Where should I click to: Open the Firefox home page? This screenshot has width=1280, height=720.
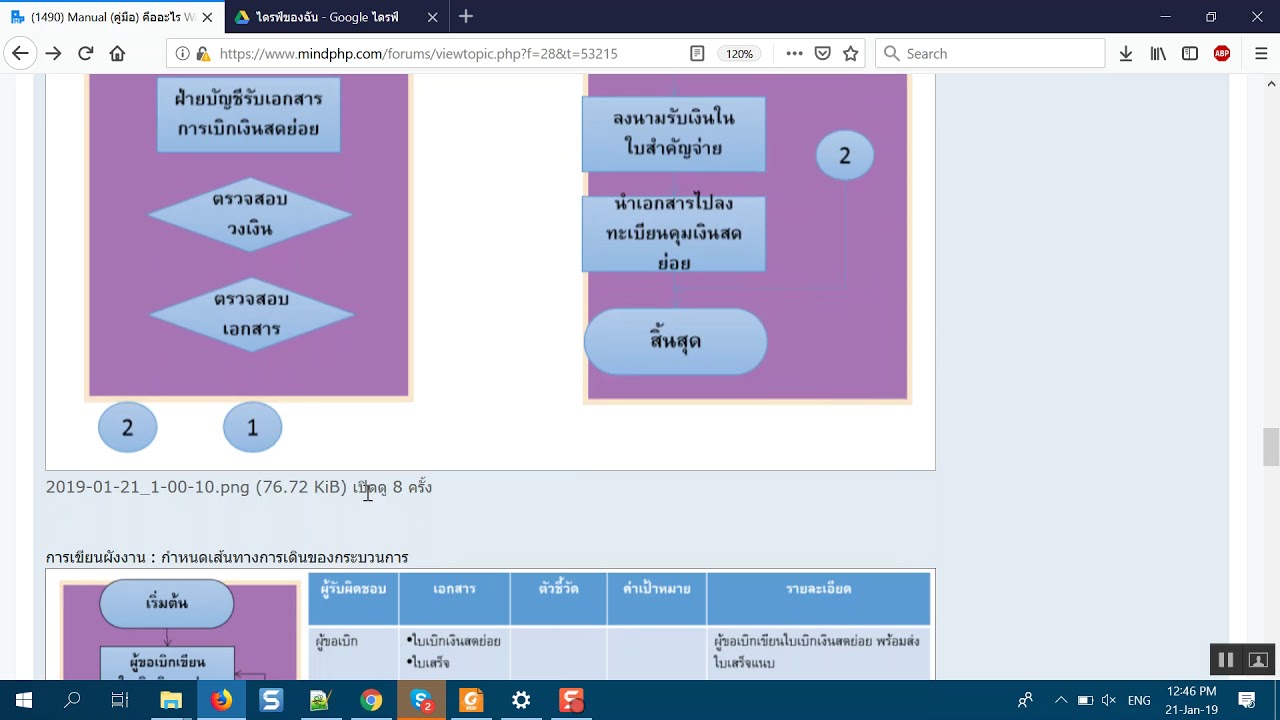pyautogui.click(x=117, y=54)
